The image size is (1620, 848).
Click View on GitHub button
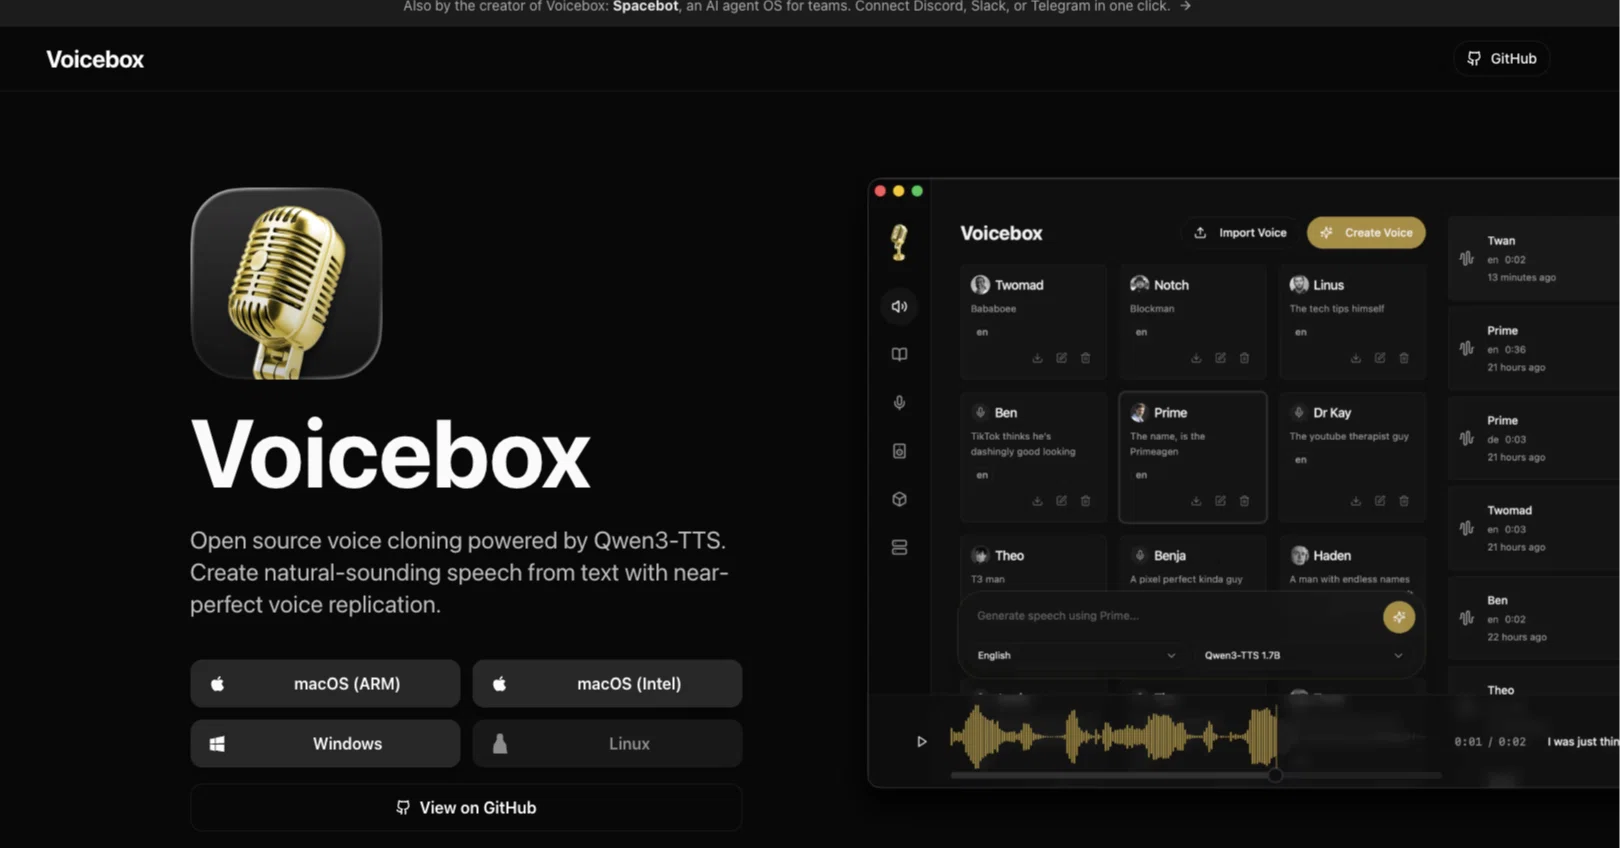(x=466, y=808)
